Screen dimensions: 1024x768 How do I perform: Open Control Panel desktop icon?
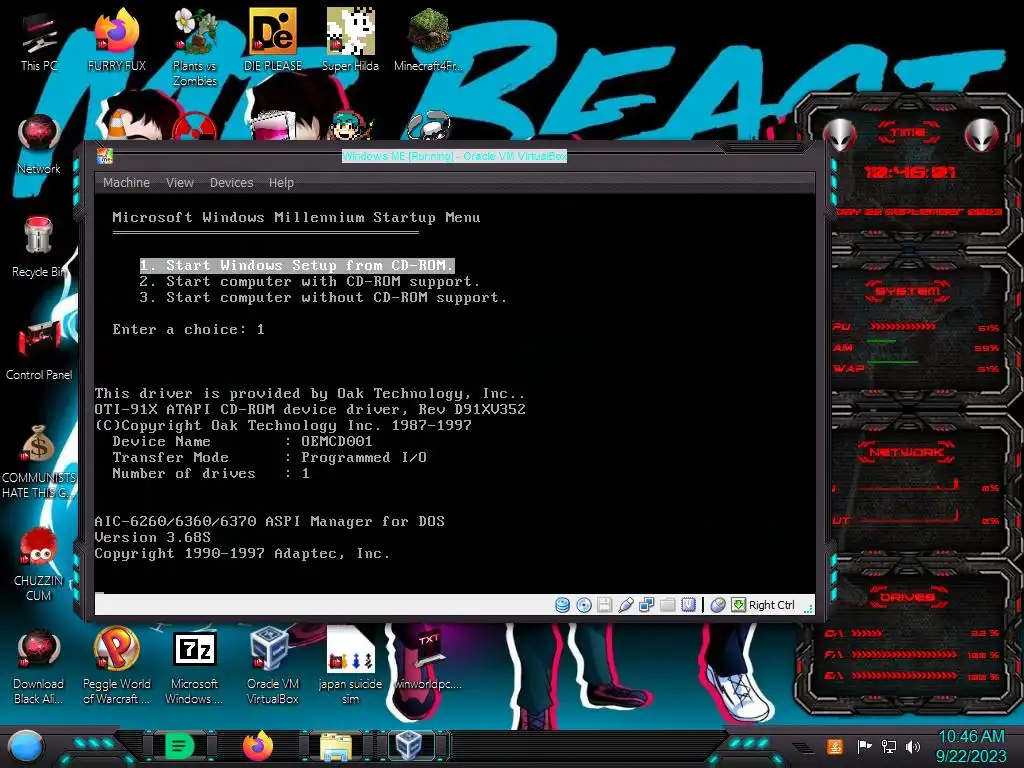39,350
